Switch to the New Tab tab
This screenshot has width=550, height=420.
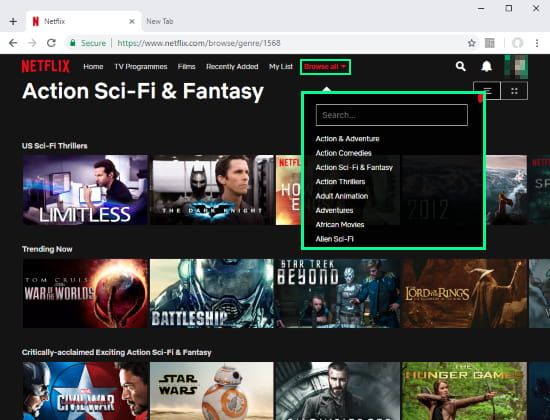(160, 21)
